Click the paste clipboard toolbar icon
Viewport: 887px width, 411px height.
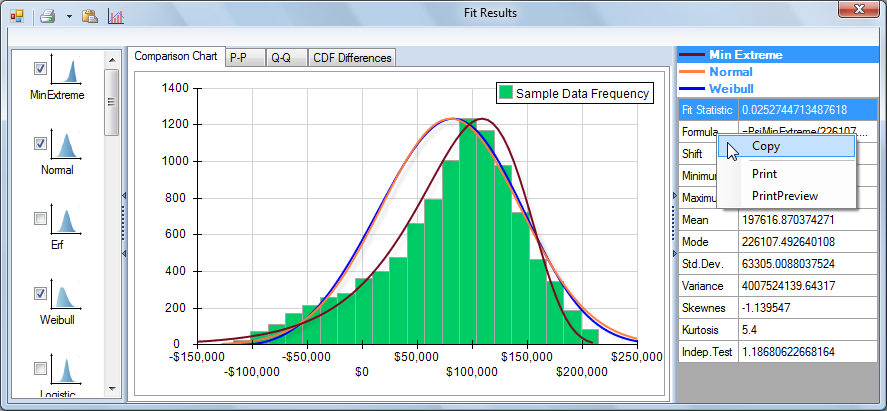click(90, 16)
